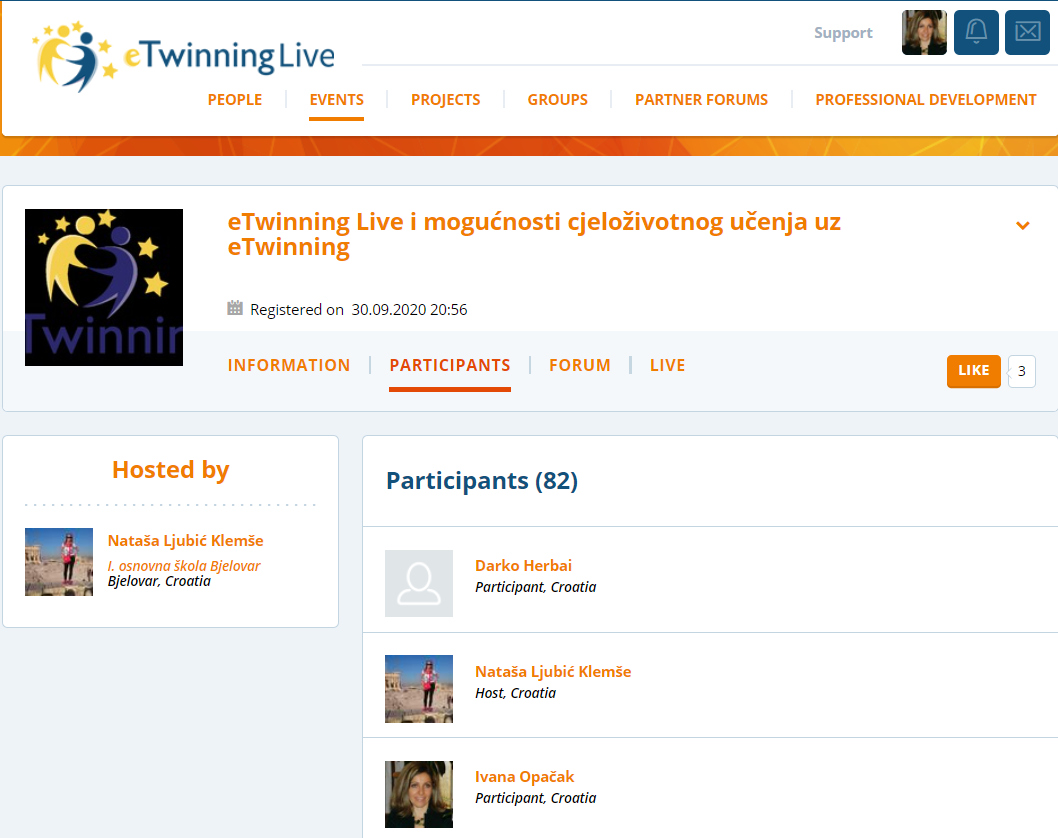Open PROFESSIONAL DEVELOPMENT menu

(x=926, y=100)
